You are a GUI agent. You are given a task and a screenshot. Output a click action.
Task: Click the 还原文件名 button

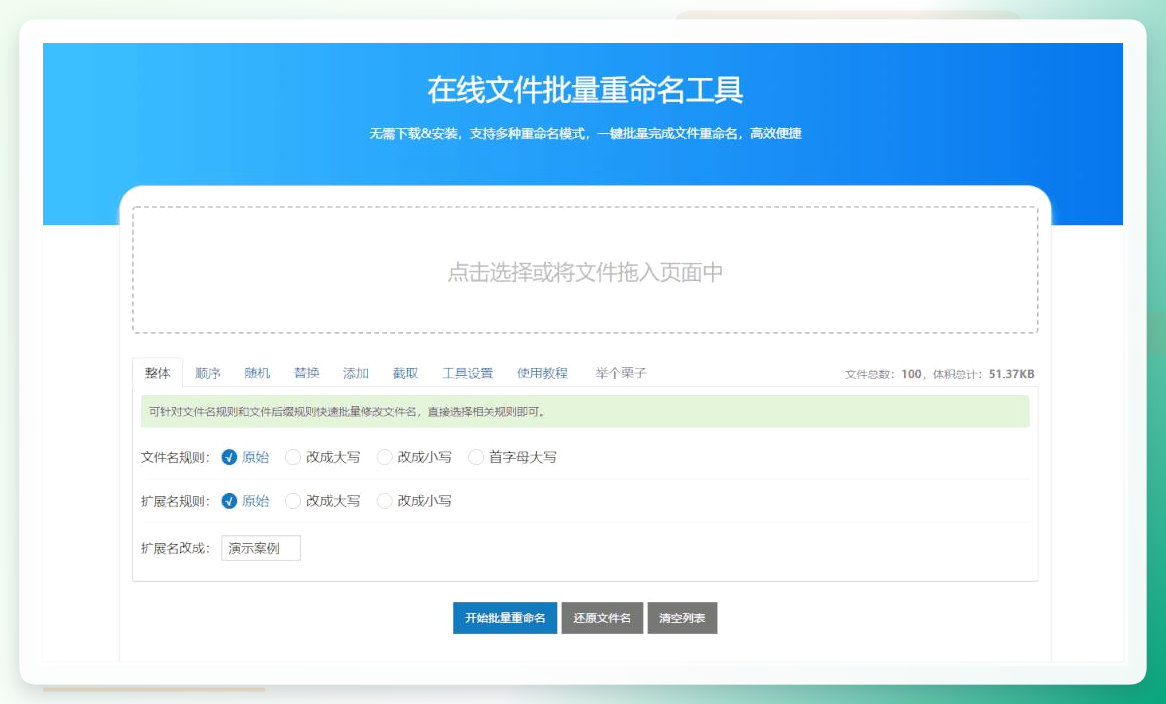602,618
